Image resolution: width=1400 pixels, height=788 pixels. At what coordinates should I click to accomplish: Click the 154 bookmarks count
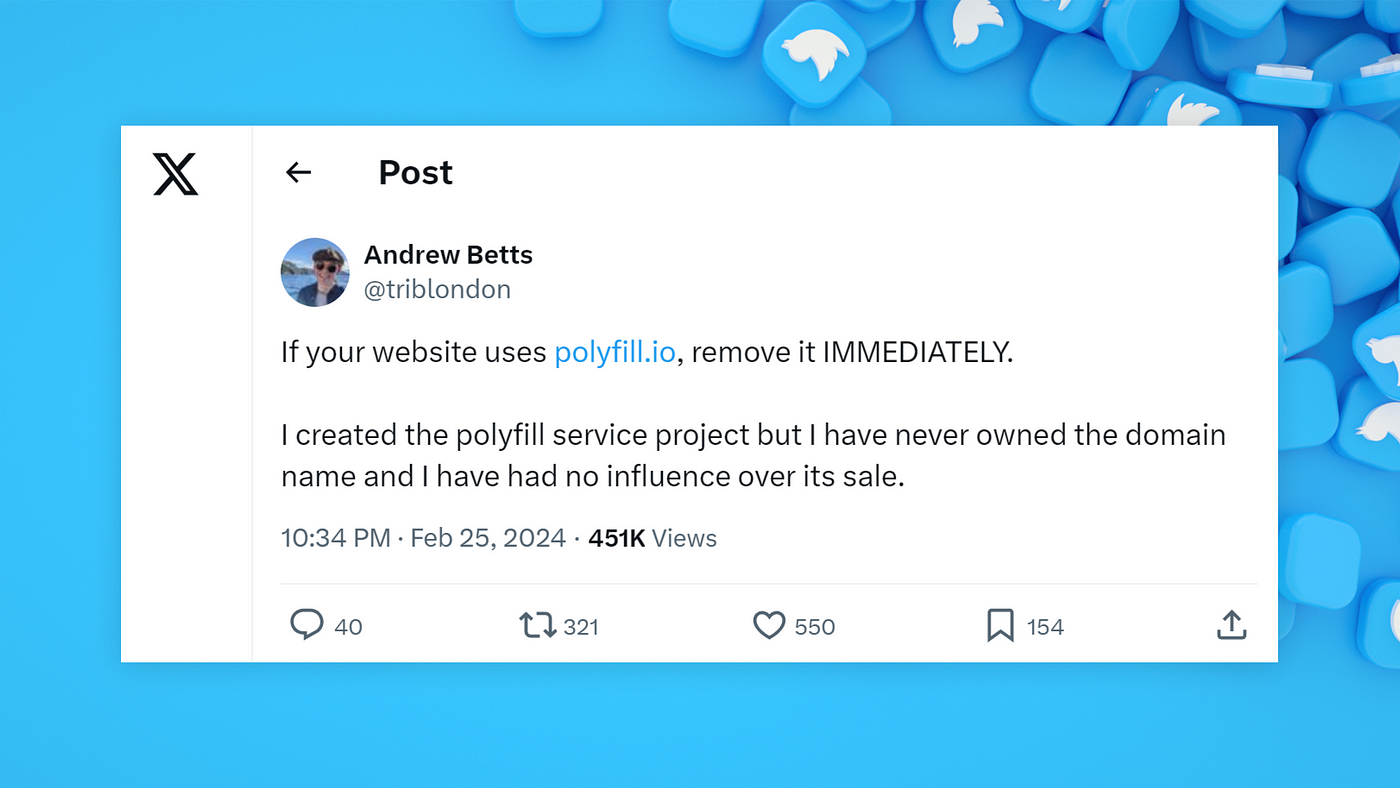pyautogui.click(x=1045, y=627)
